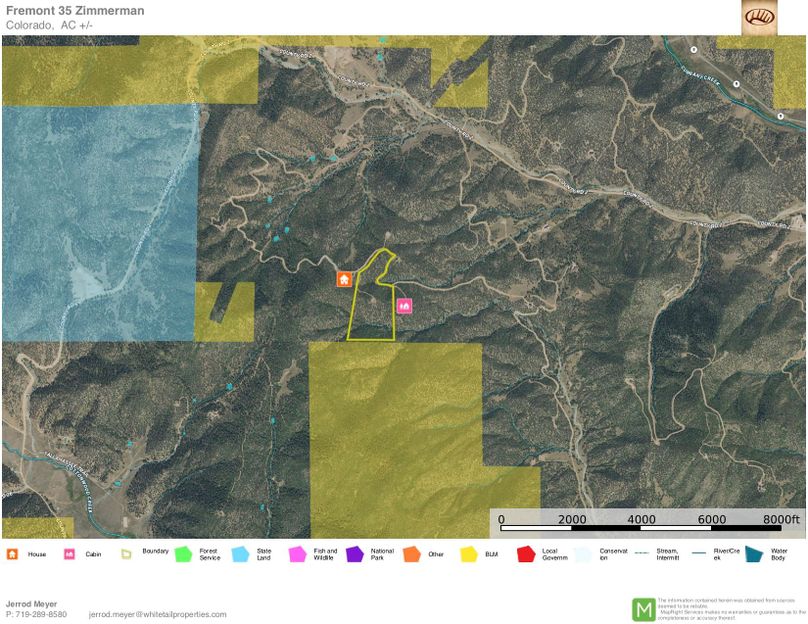Click the agent phone number 719-289-8580
This screenshot has width=808, height=624.
[41, 614]
